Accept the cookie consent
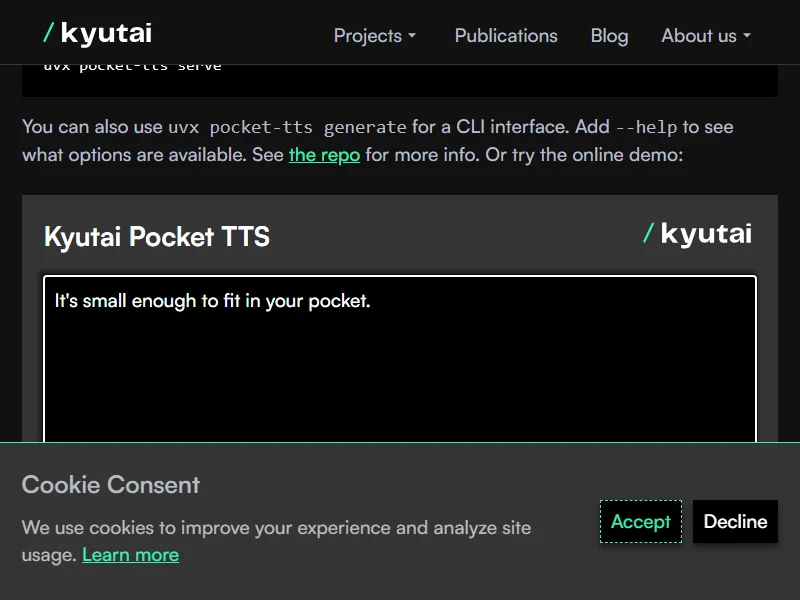This screenshot has height=600, width=800. coord(640,522)
